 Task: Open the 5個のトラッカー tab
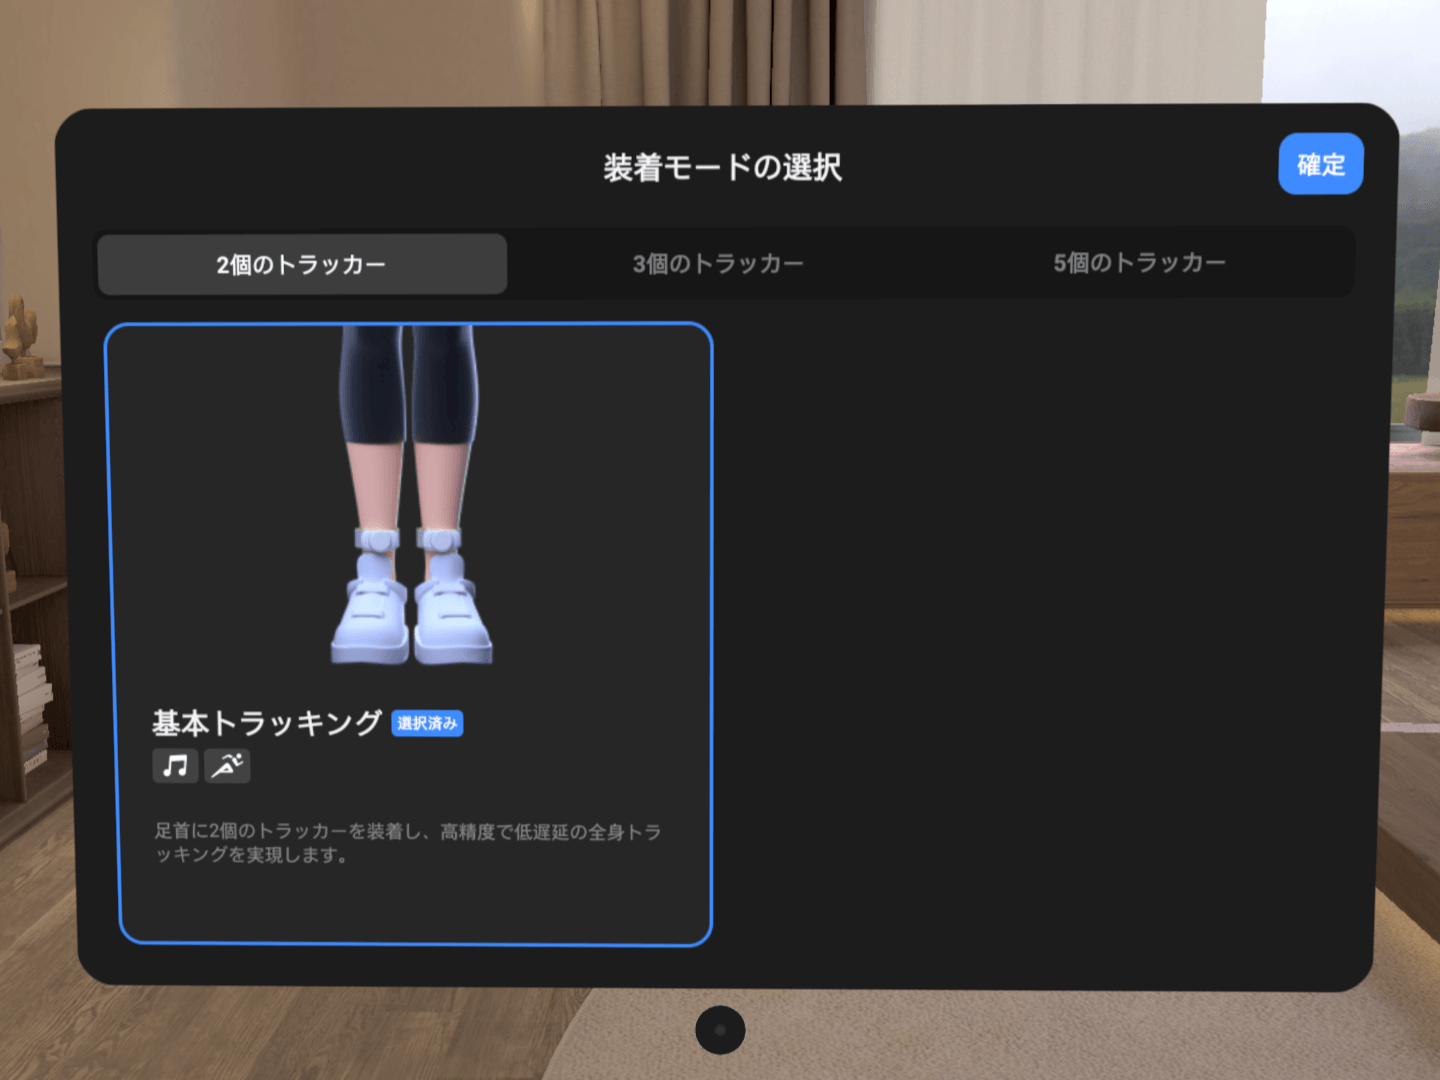[x=1139, y=263]
